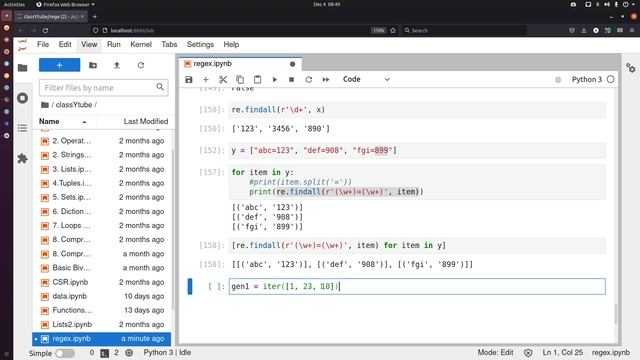Open the Kernel menu
Viewport: 640px width, 360px height.
tap(141, 44)
